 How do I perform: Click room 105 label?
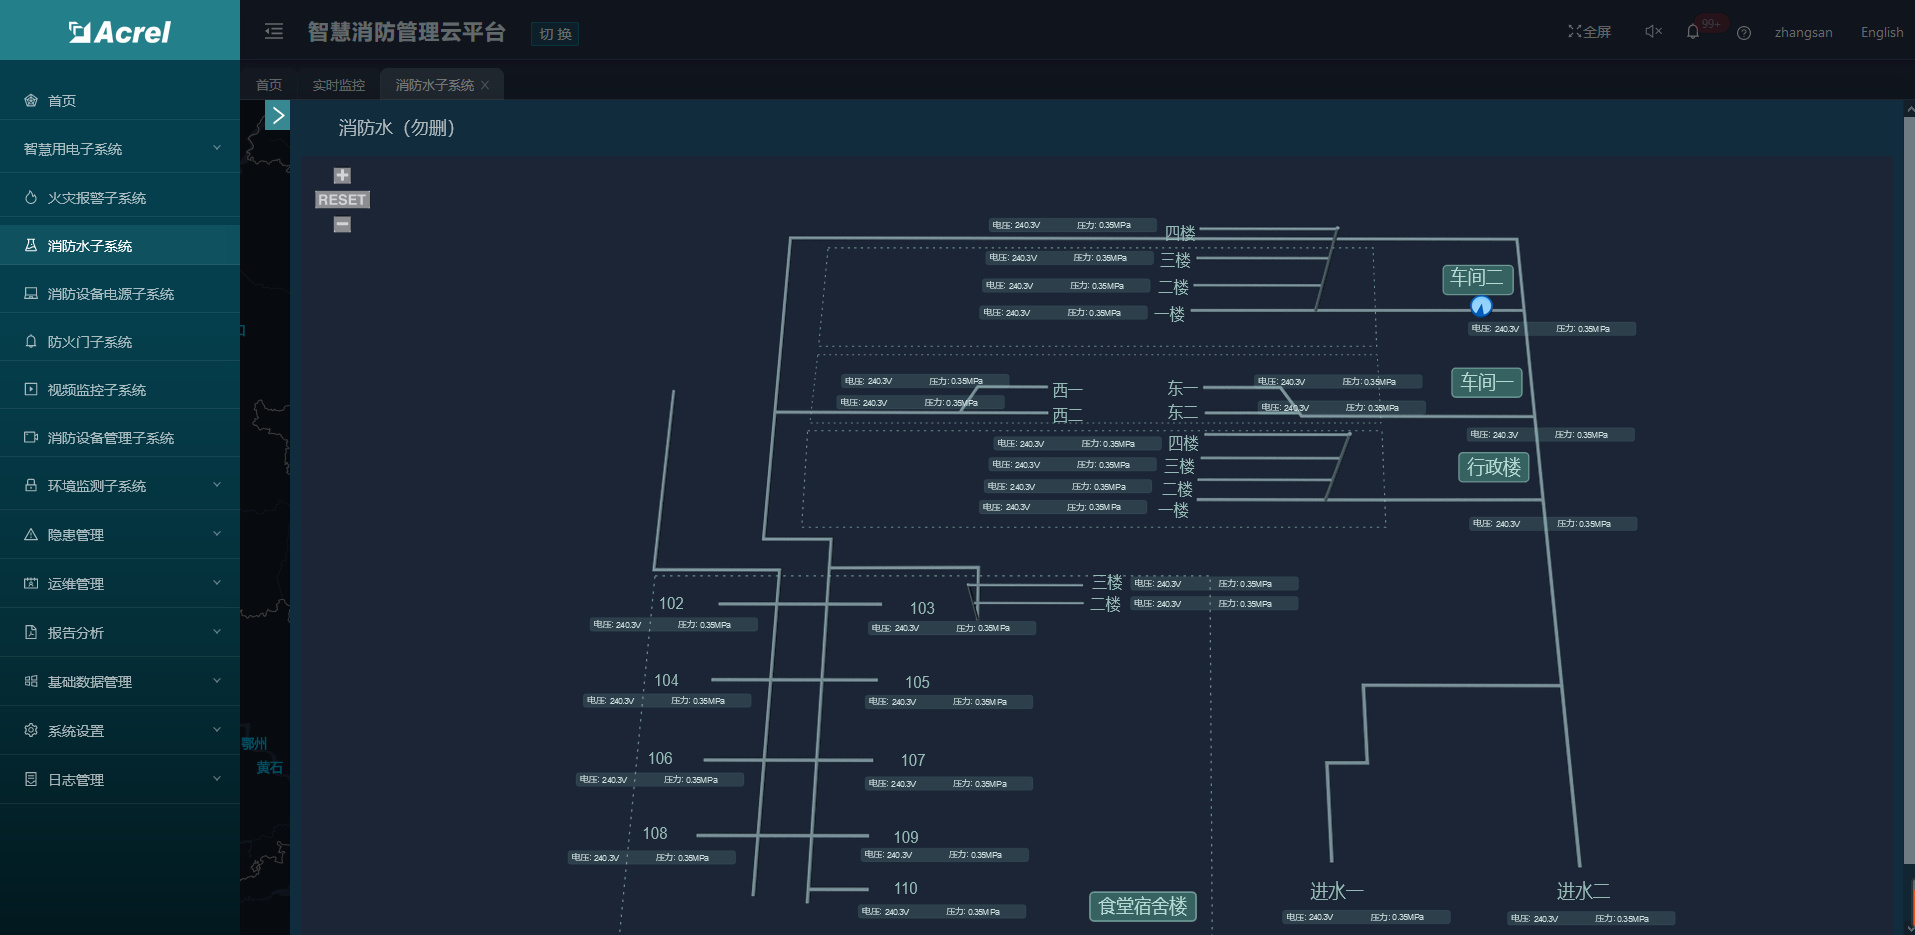[x=917, y=682]
